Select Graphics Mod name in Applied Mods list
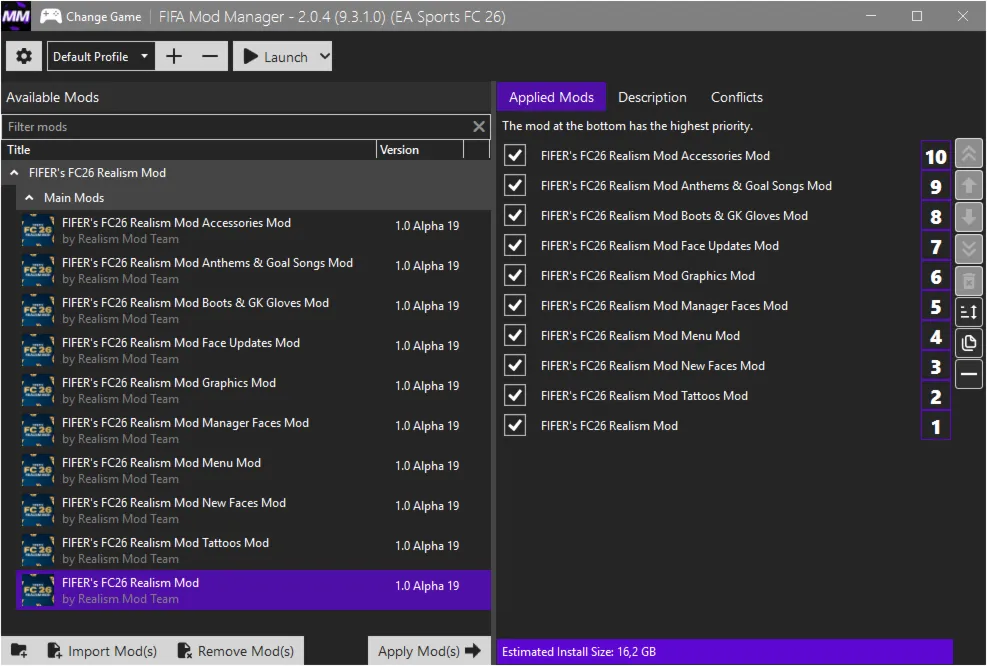Screen dimensions: 987x666 647,276
